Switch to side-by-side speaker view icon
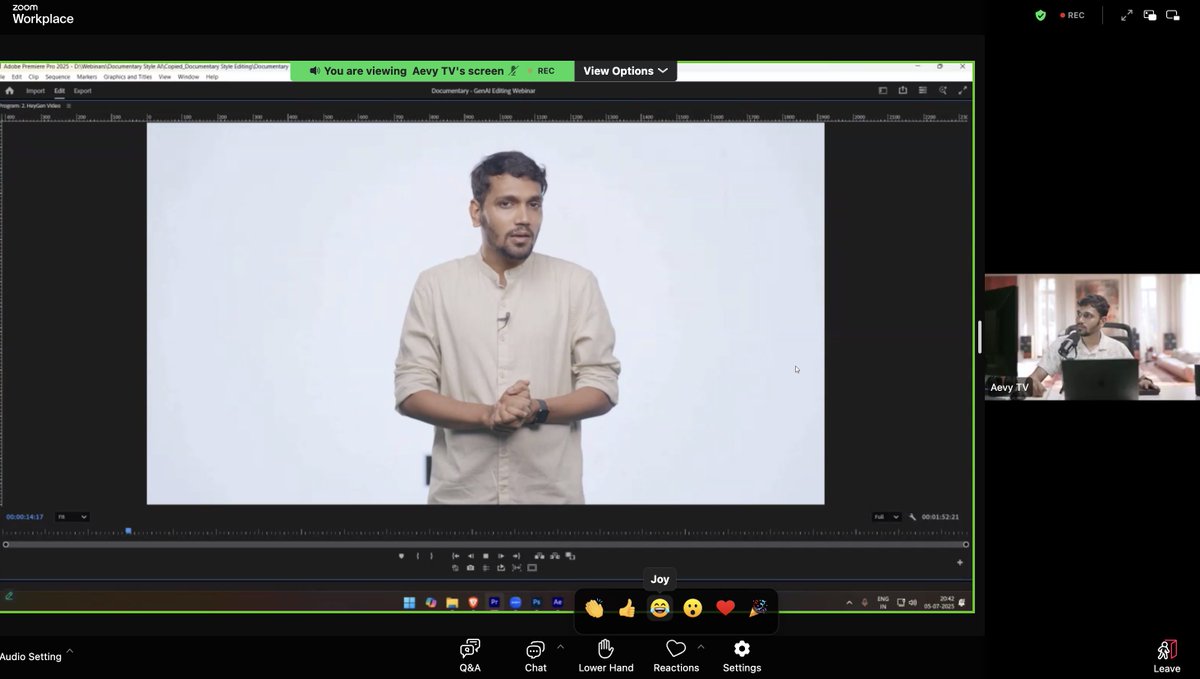This screenshot has height=679, width=1200. point(1150,15)
